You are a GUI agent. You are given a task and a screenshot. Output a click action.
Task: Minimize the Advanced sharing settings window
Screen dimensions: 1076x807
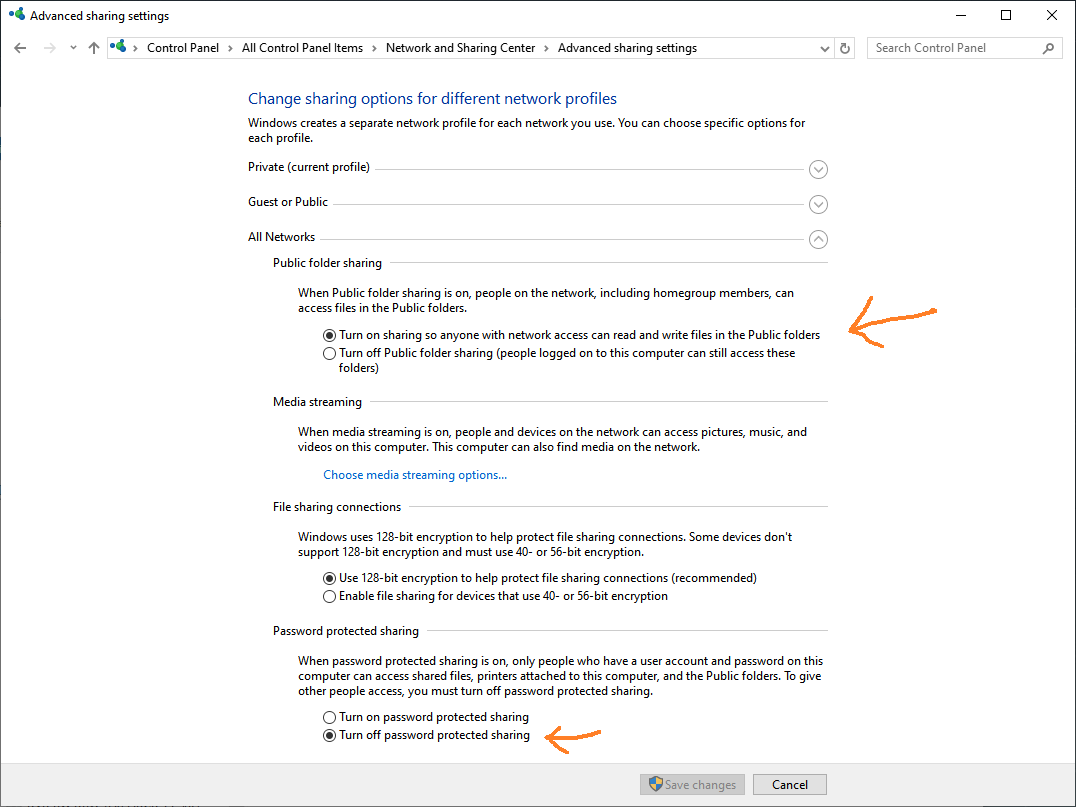[x=961, y=15]
